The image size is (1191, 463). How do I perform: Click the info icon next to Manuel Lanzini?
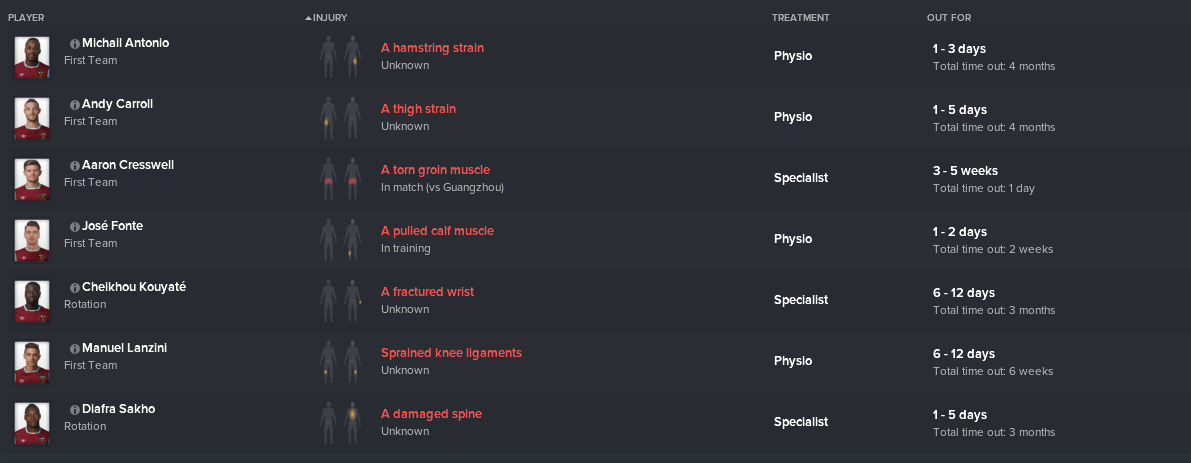coord(74,349)
